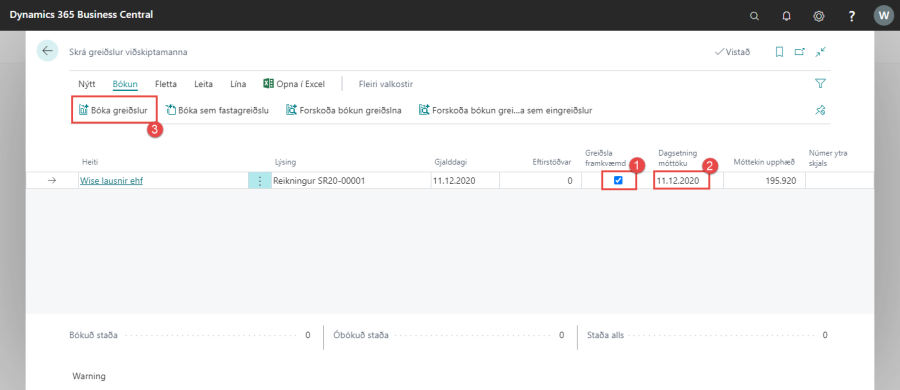Open the notifications bell
The image size is (900, 390).
786,16
